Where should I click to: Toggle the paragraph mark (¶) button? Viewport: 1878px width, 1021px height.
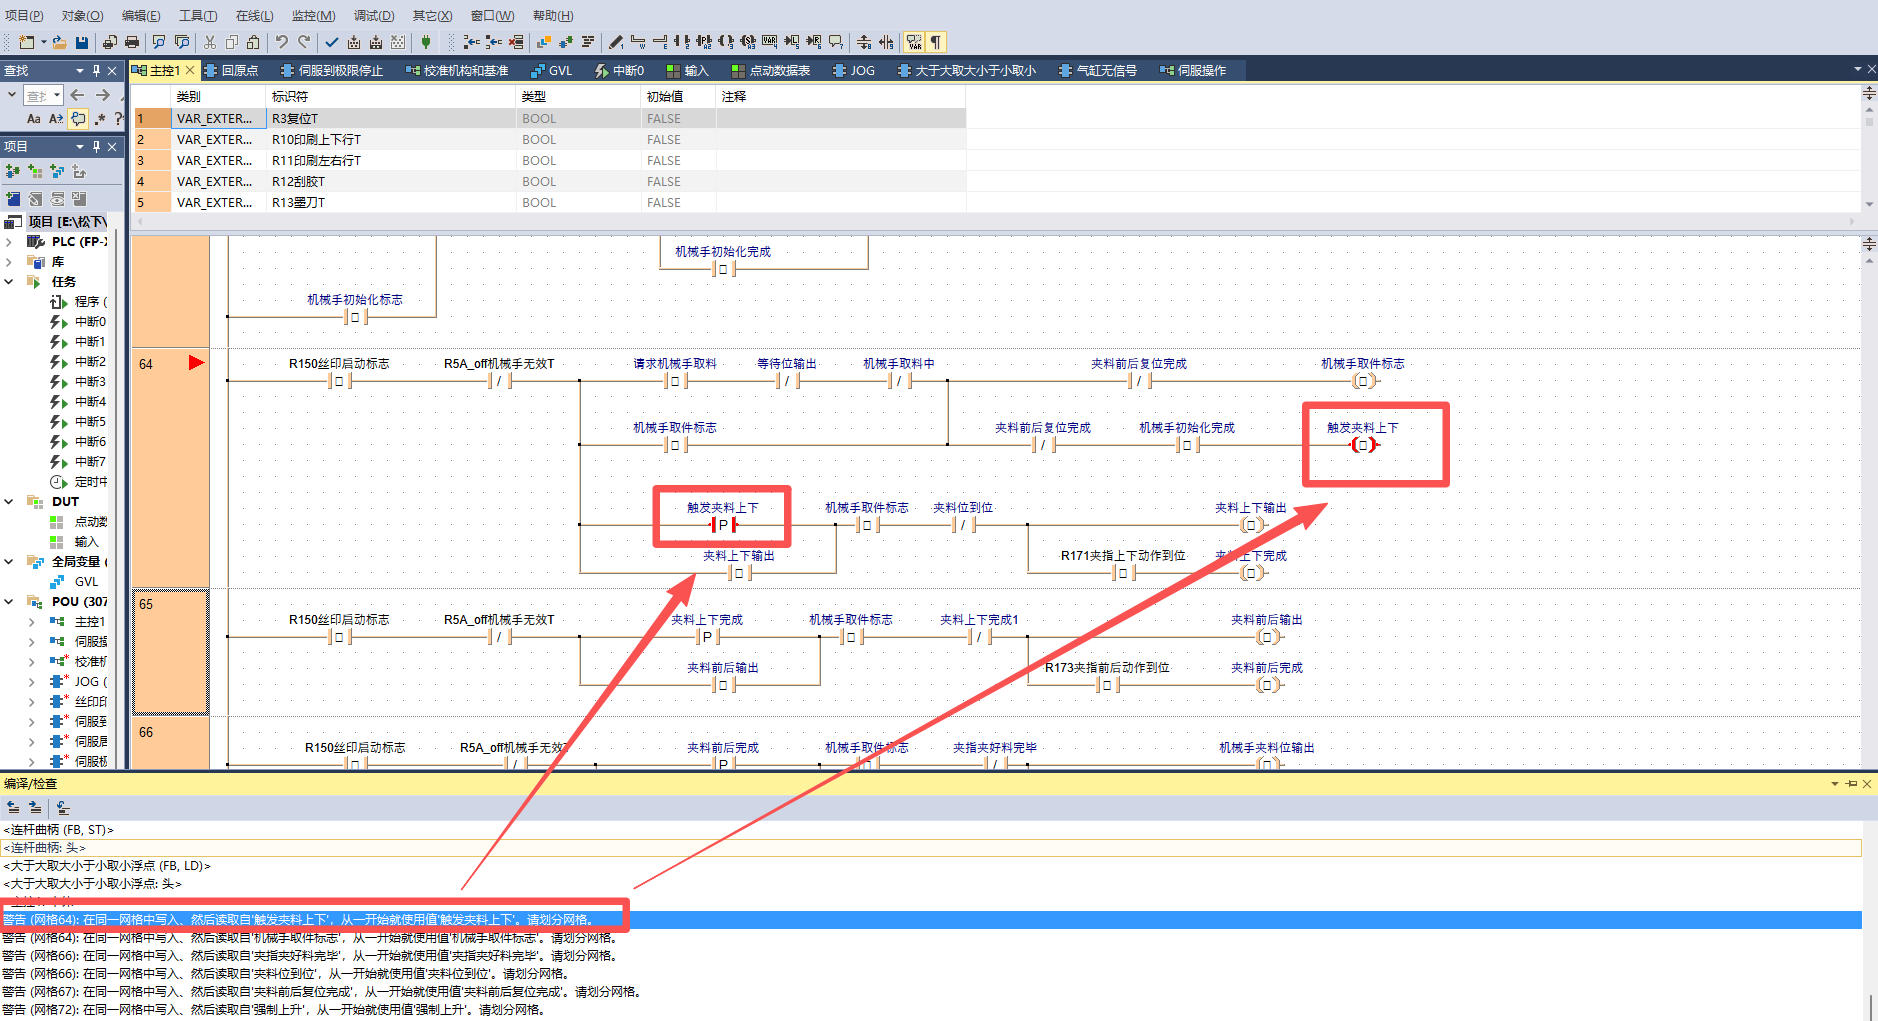936,42
